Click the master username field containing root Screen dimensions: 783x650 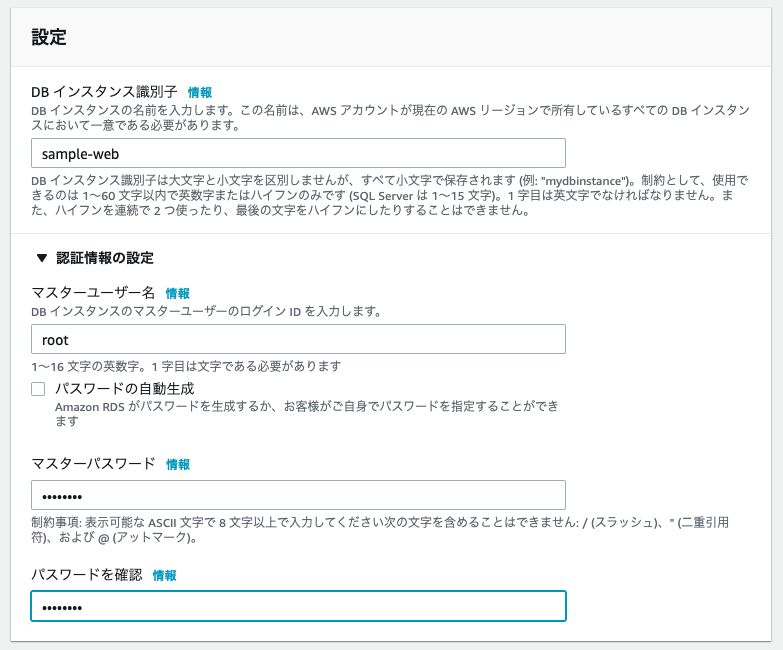[x=298, y=339]
